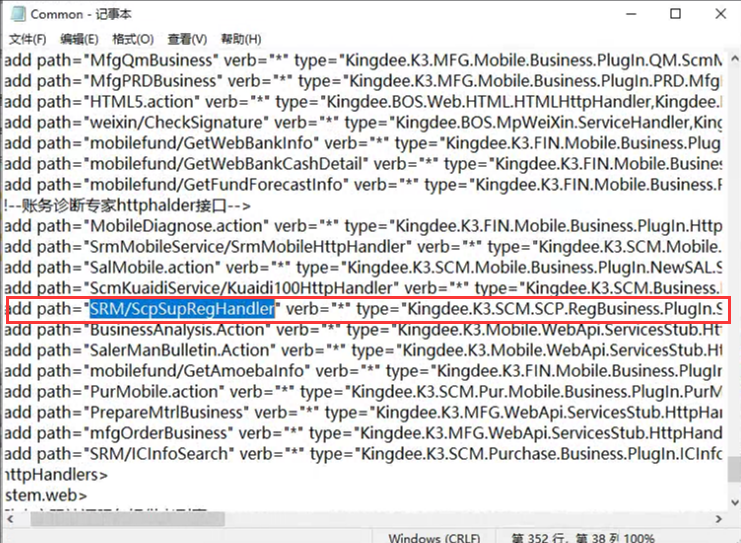Click the mobilefund/GetWebBankInfo path text
This screenshot has width=741, height=543.
coord(201,143)
